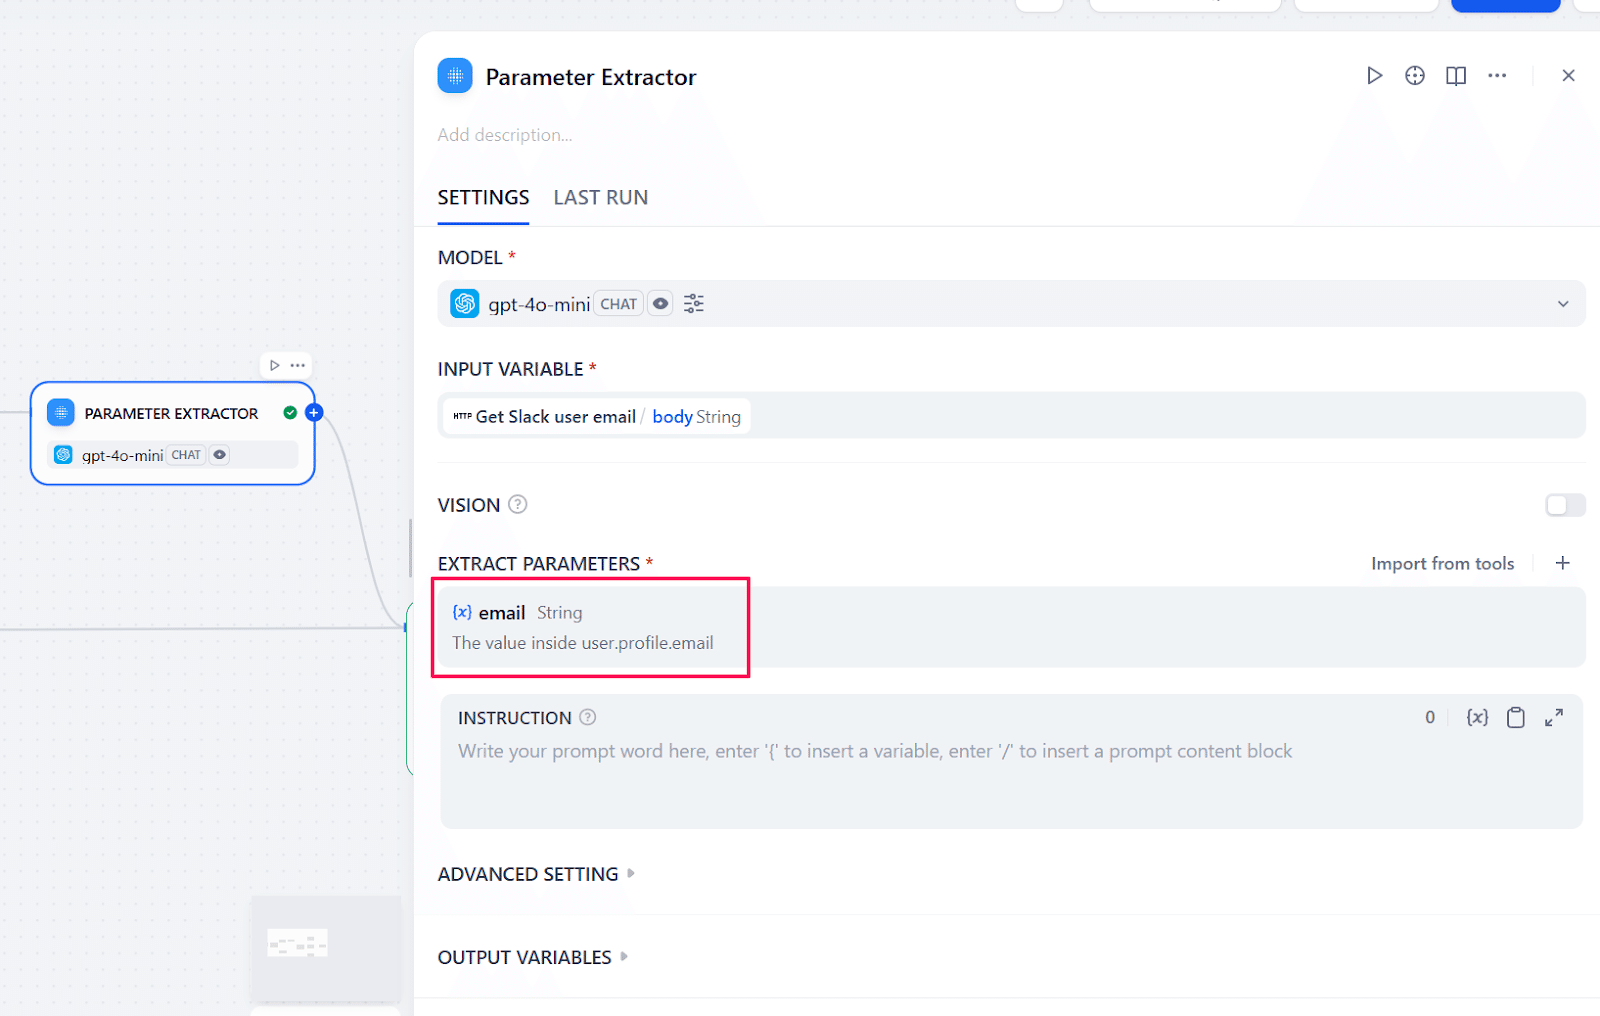The height and width of the screenshot is (1016, 1600).
Task: Switch to the Last Run tab
Action: click(x=600, y=198)
